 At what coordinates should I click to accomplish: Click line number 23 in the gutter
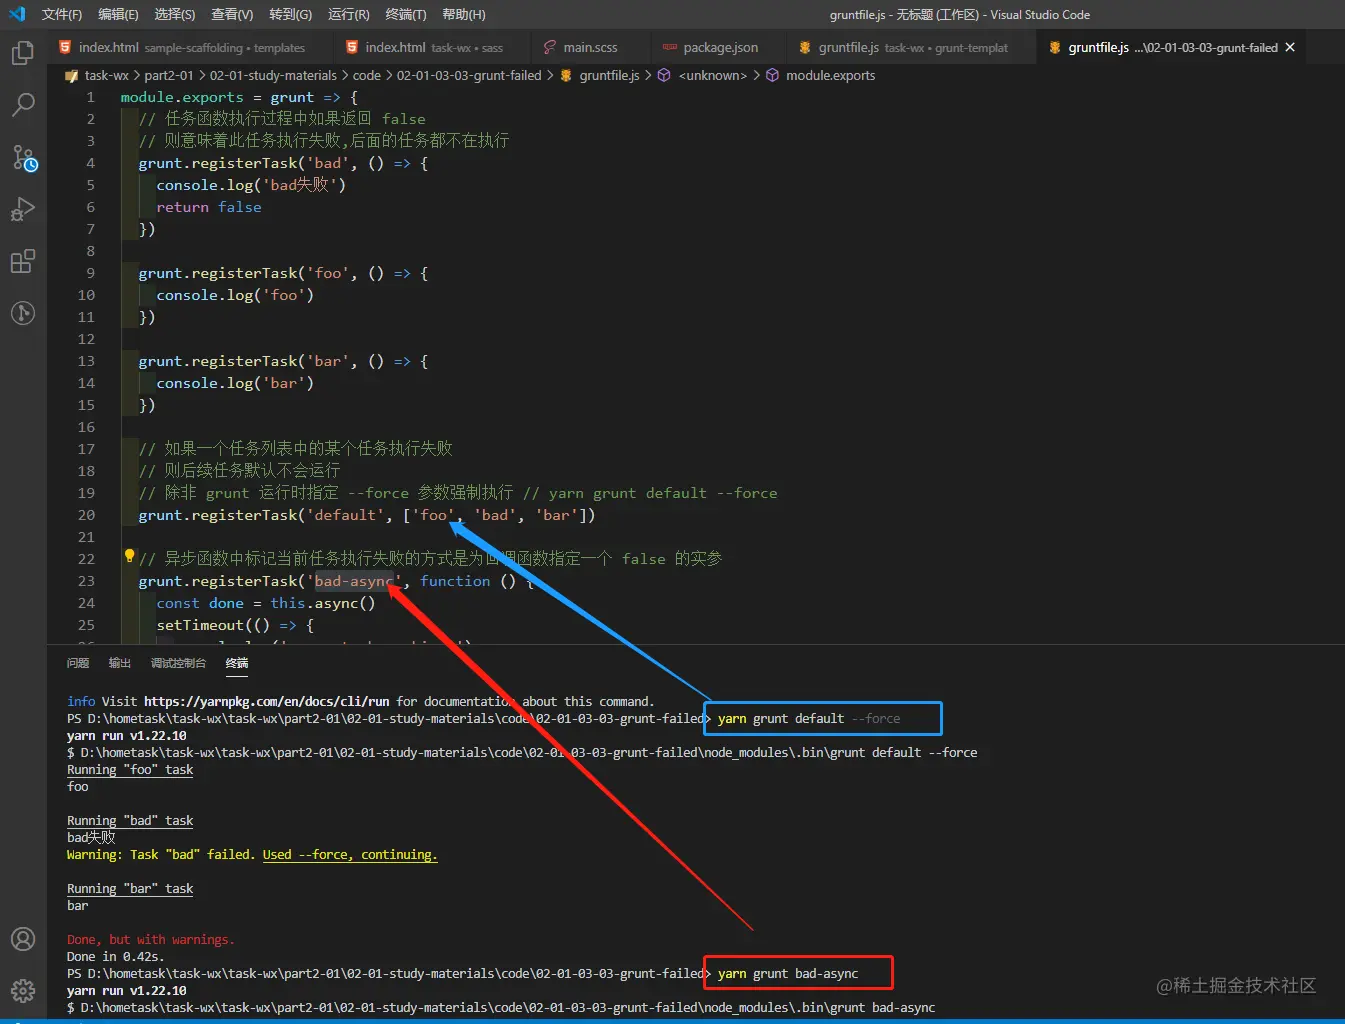point(86,581)
